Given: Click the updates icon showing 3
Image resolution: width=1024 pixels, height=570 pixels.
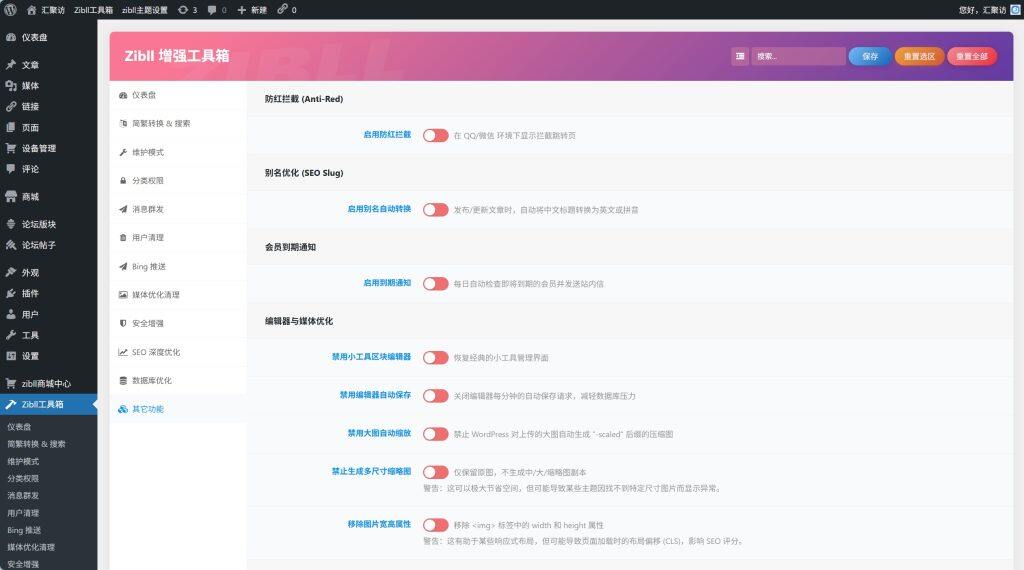Looking at the screenshot, I should [x=183, y=10].
